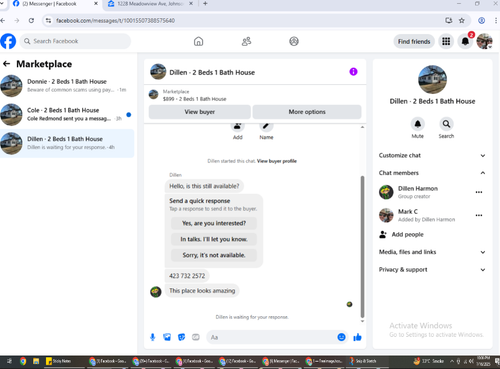Select quick response 'Yes, are you interested?'
Image resolution: width=500 pixels, height=369 pixels.
pos(214,223)
